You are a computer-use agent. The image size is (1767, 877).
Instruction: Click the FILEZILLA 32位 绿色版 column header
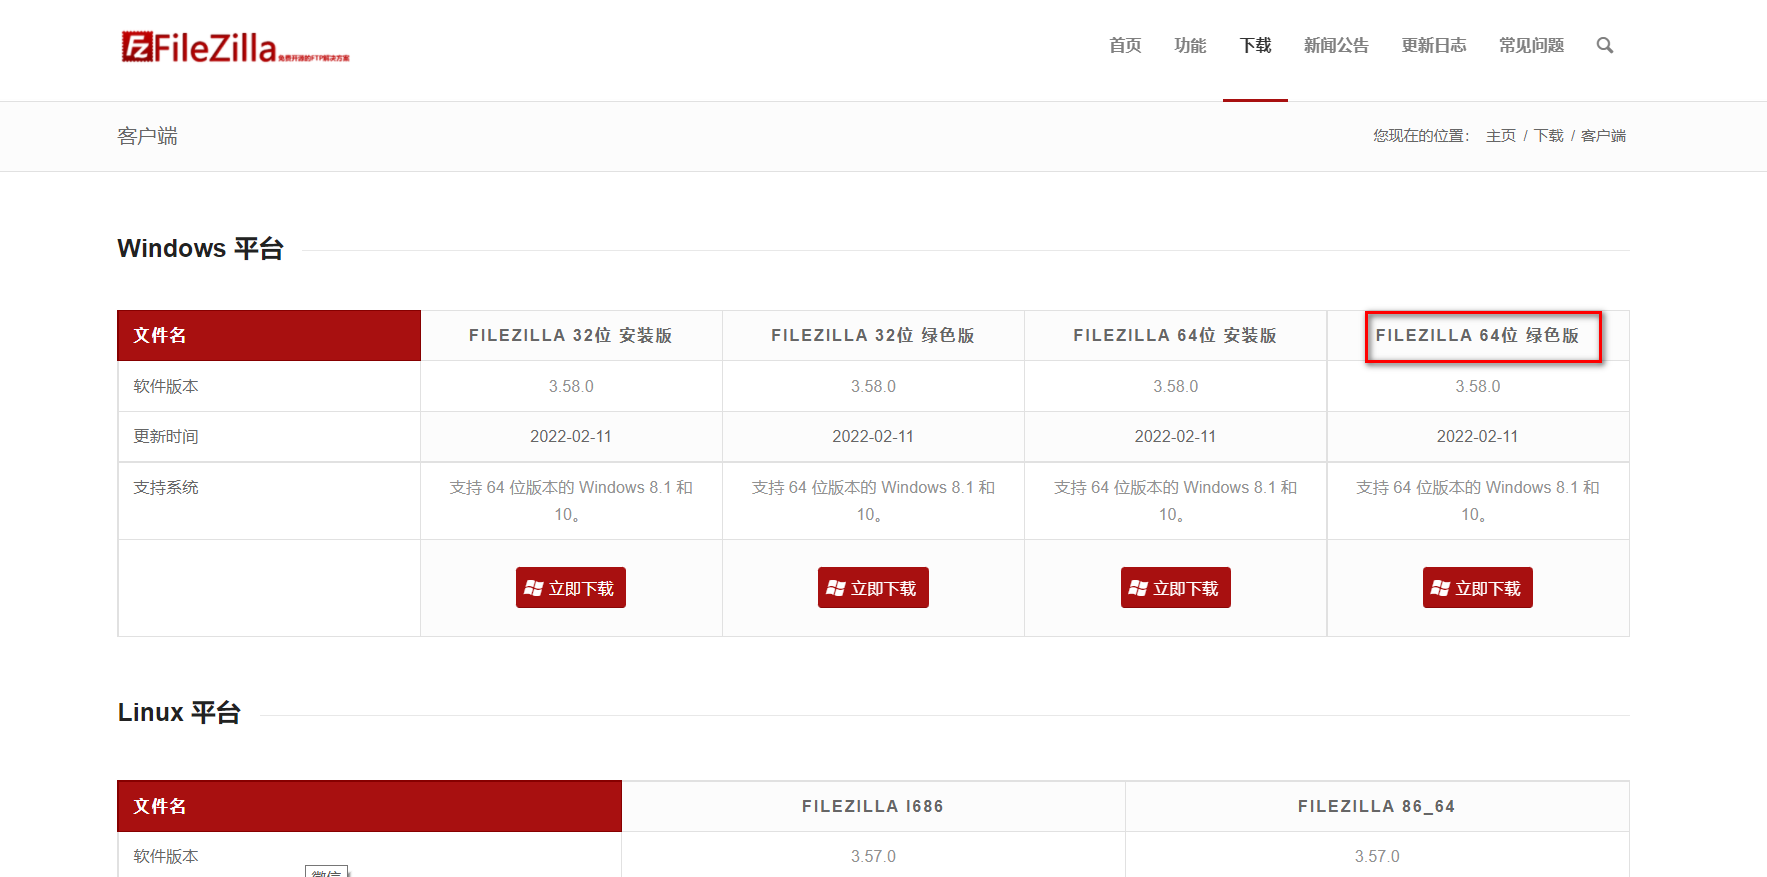[x=873, y=336]
